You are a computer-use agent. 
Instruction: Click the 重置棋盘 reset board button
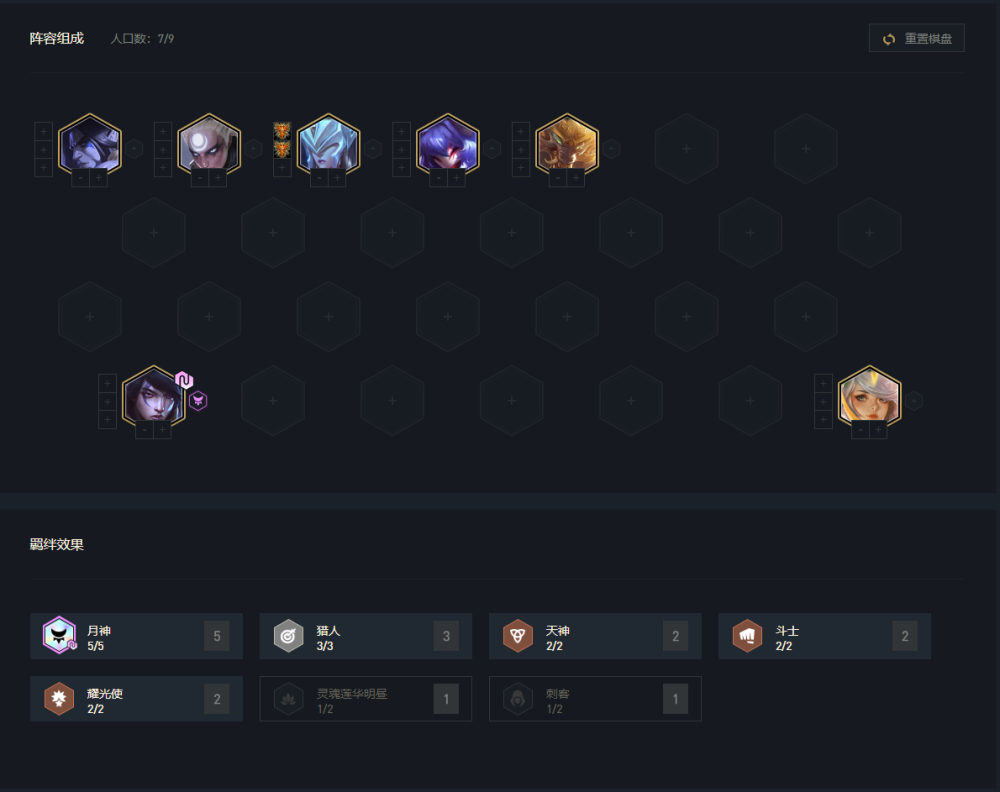(x=916, y=38)
